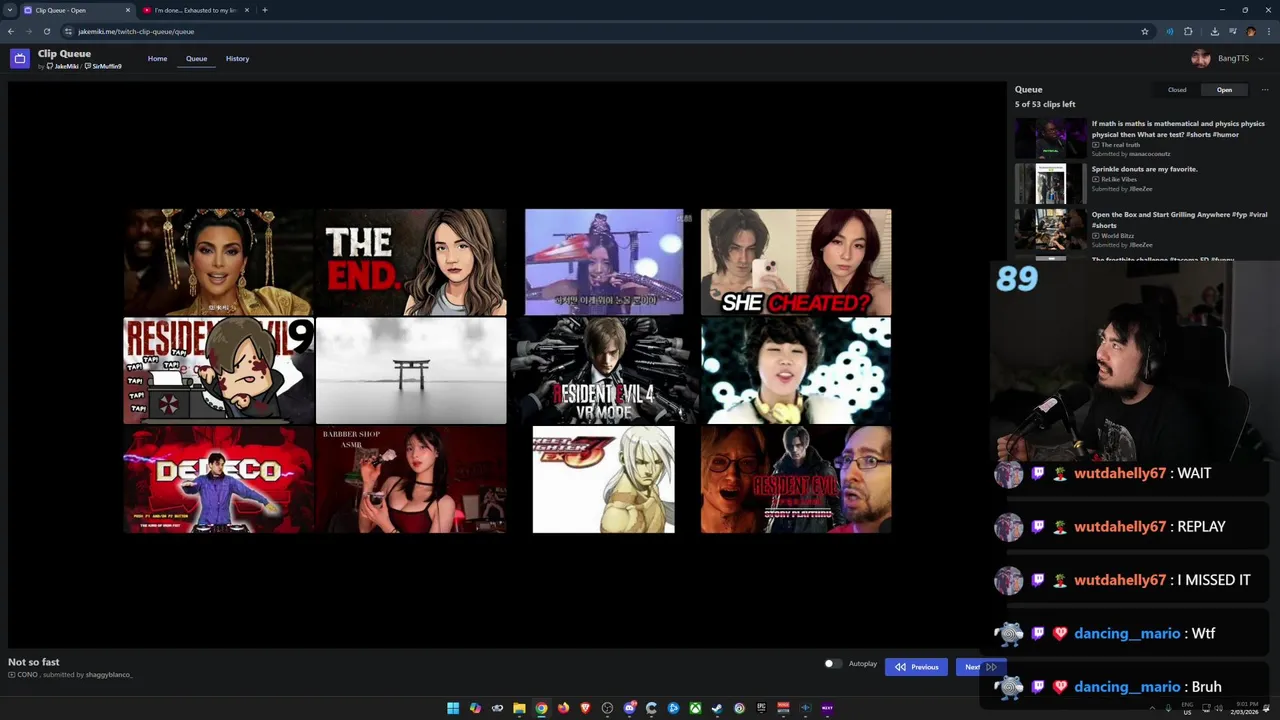Go to the Home nav tab
This screenshot has width=1280, height=720.
click(x=158, y=58)
